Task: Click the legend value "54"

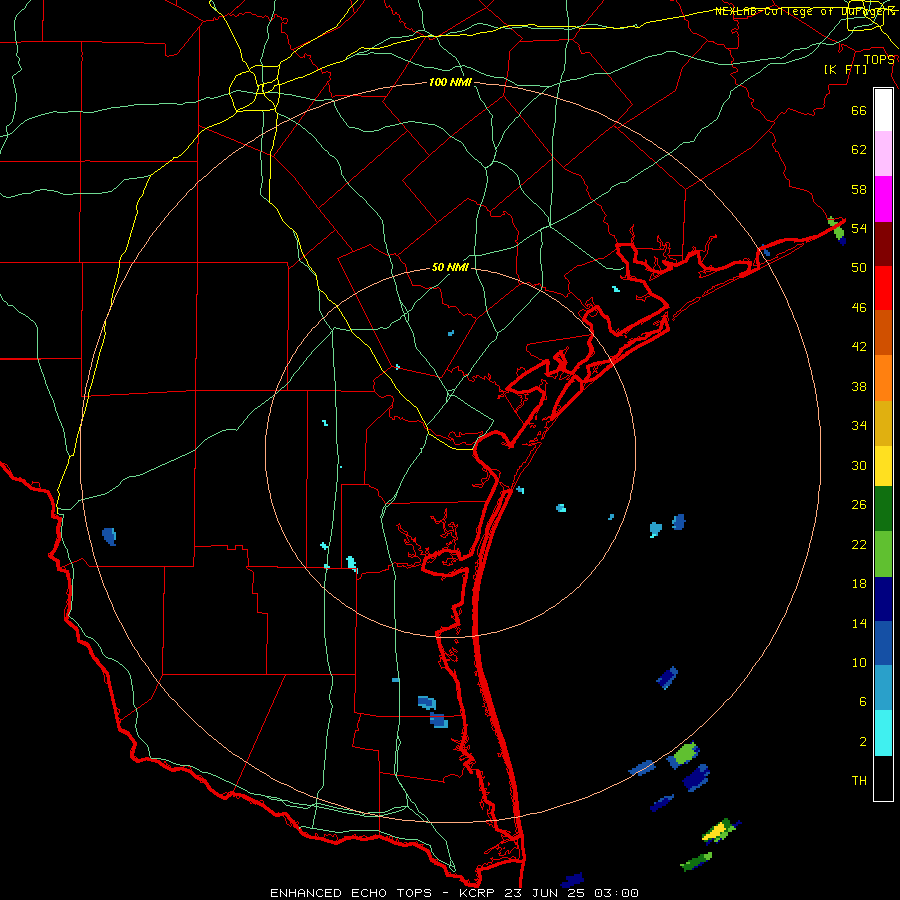Action: (859, 228)
